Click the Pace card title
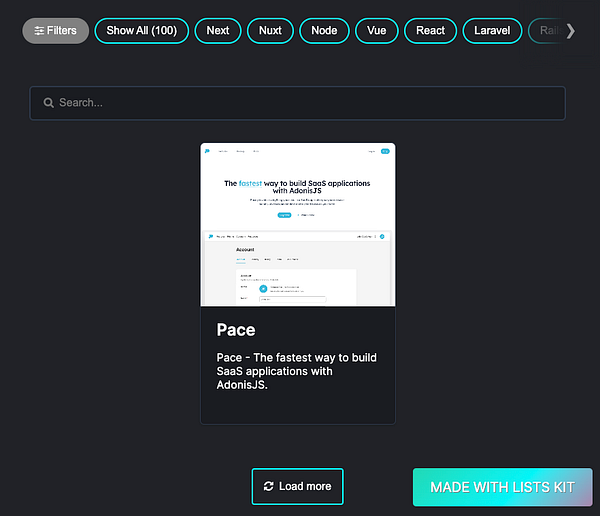600x516 pixels. 236,330
